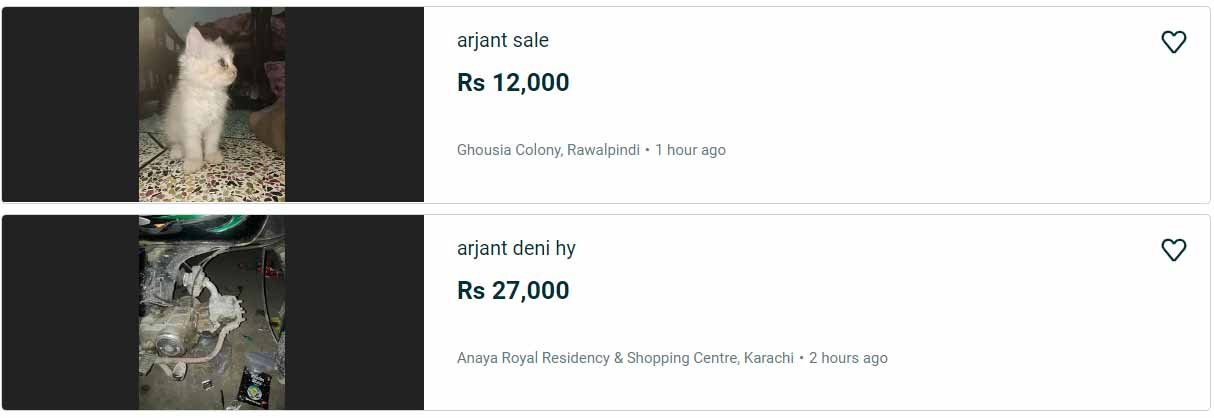Click the Rs 27,000 price
Screen dimensions: 1214x418
point(513,291)
